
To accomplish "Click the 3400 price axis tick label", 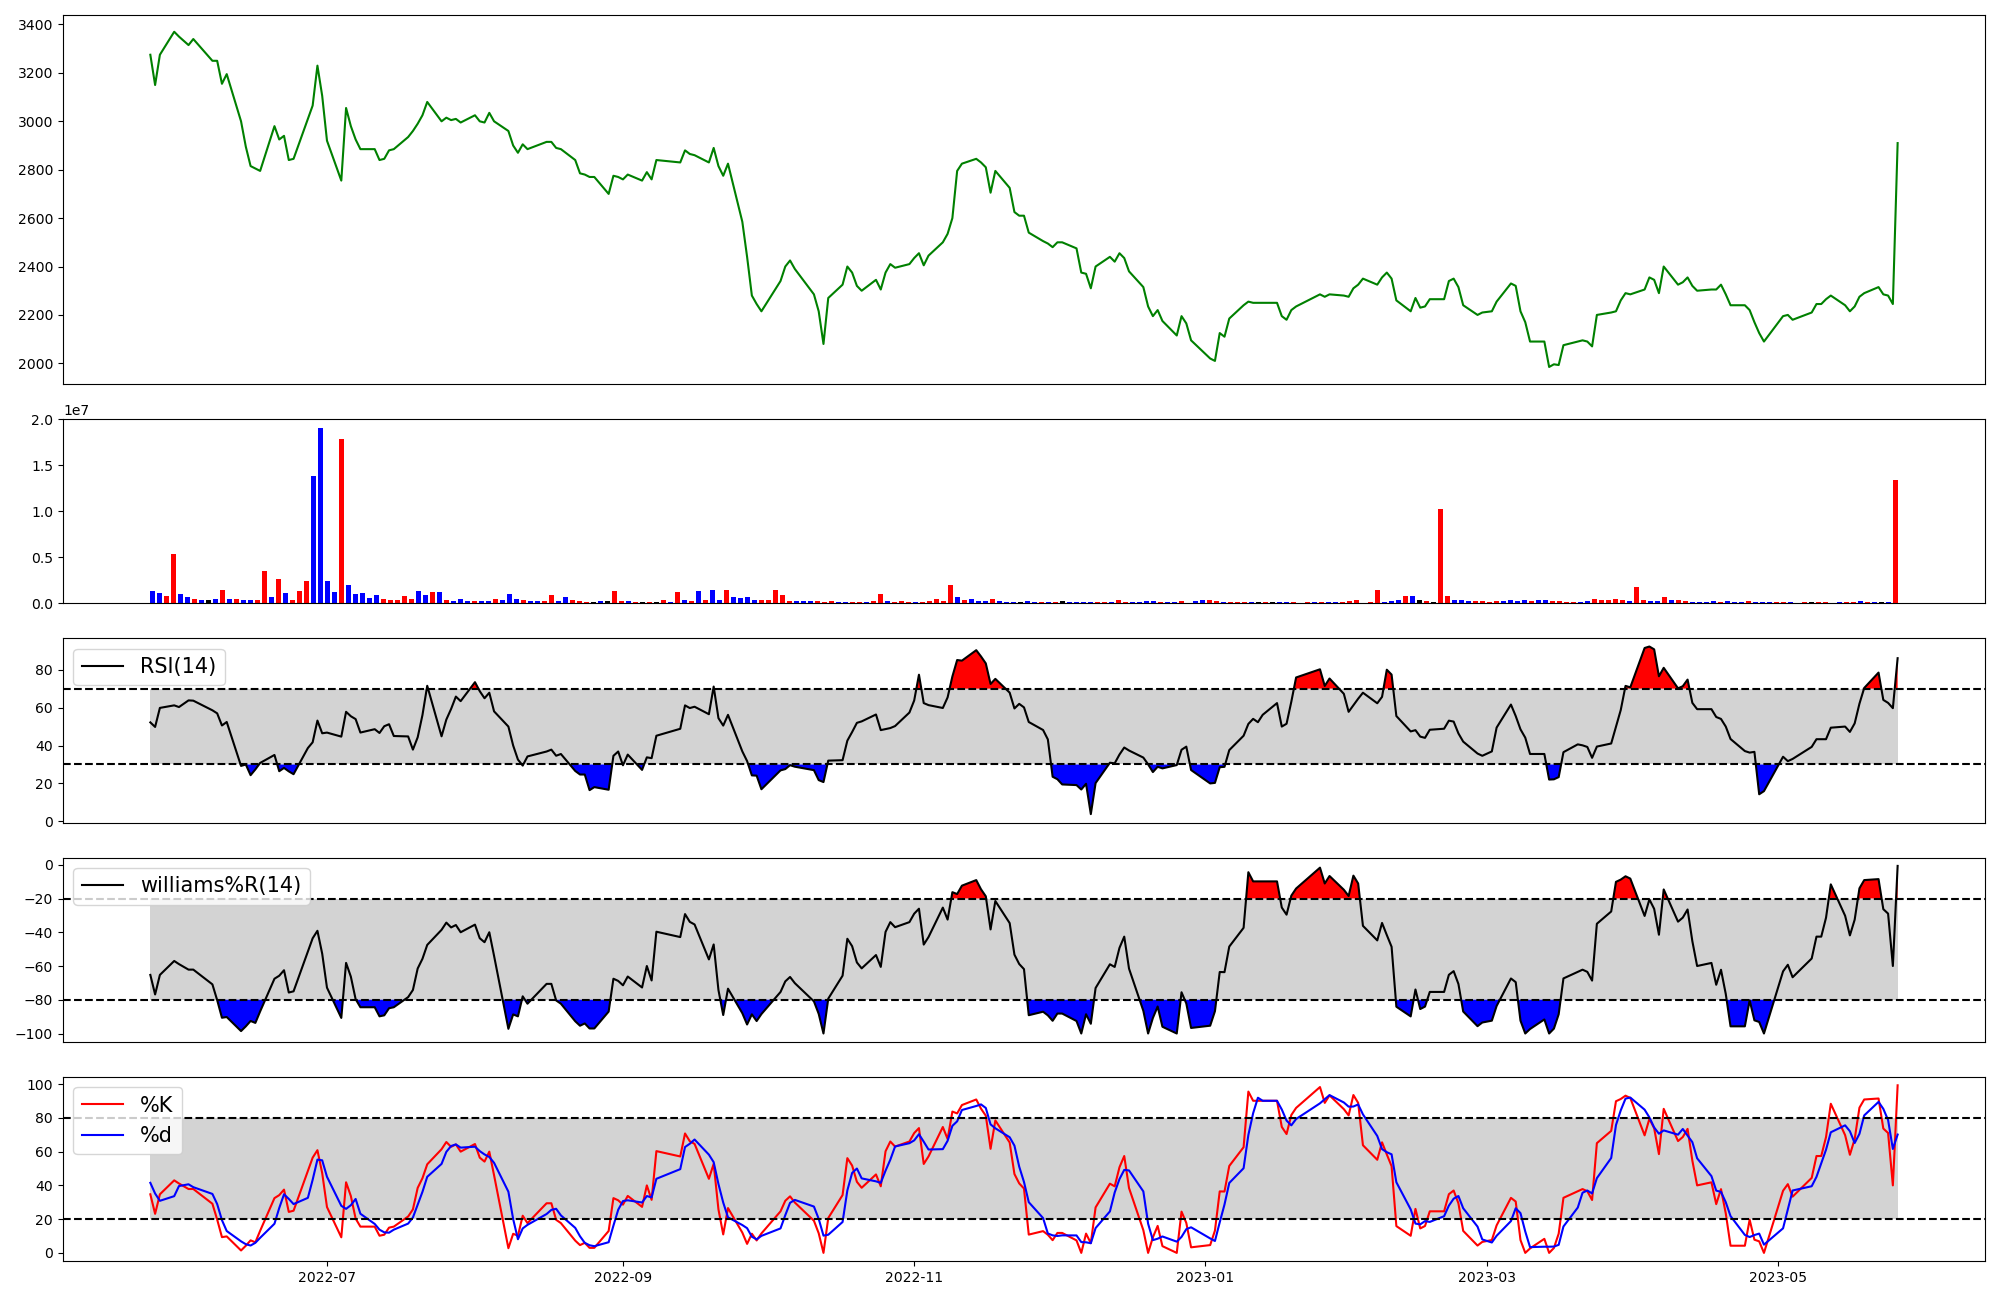I will (x=37, y=24).
